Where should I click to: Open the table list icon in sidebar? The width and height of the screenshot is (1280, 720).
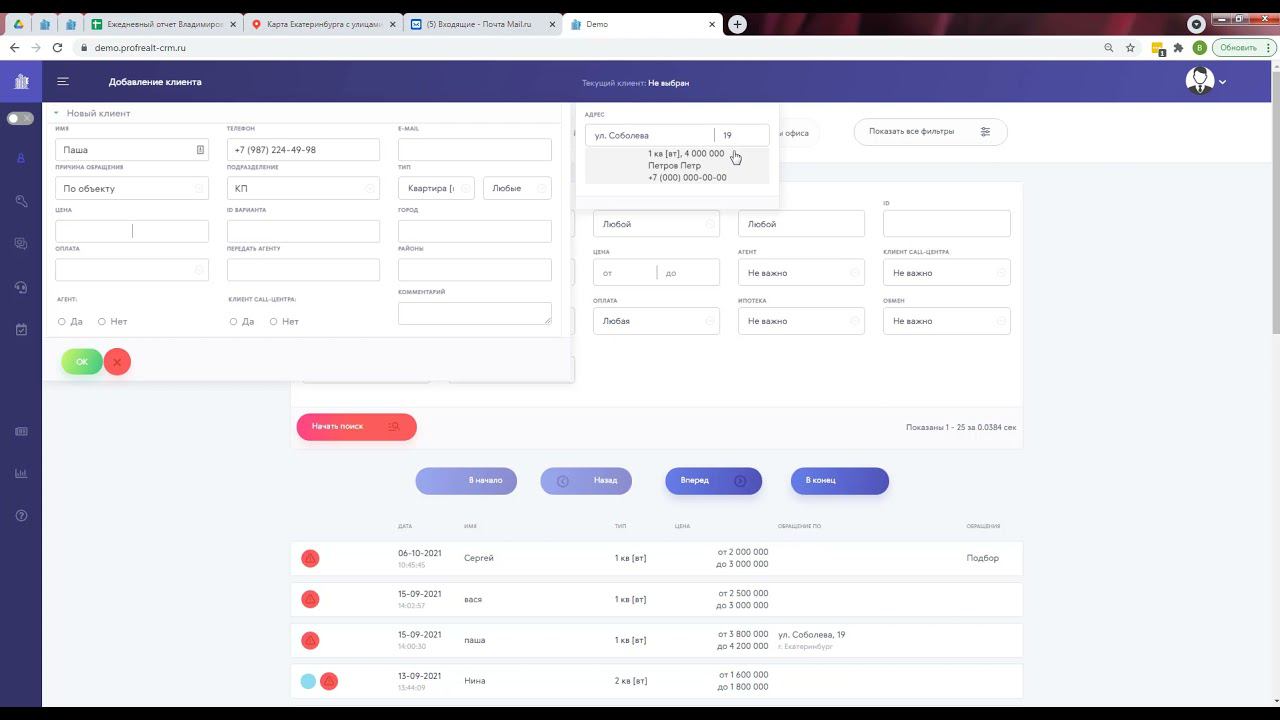[21, 431]
